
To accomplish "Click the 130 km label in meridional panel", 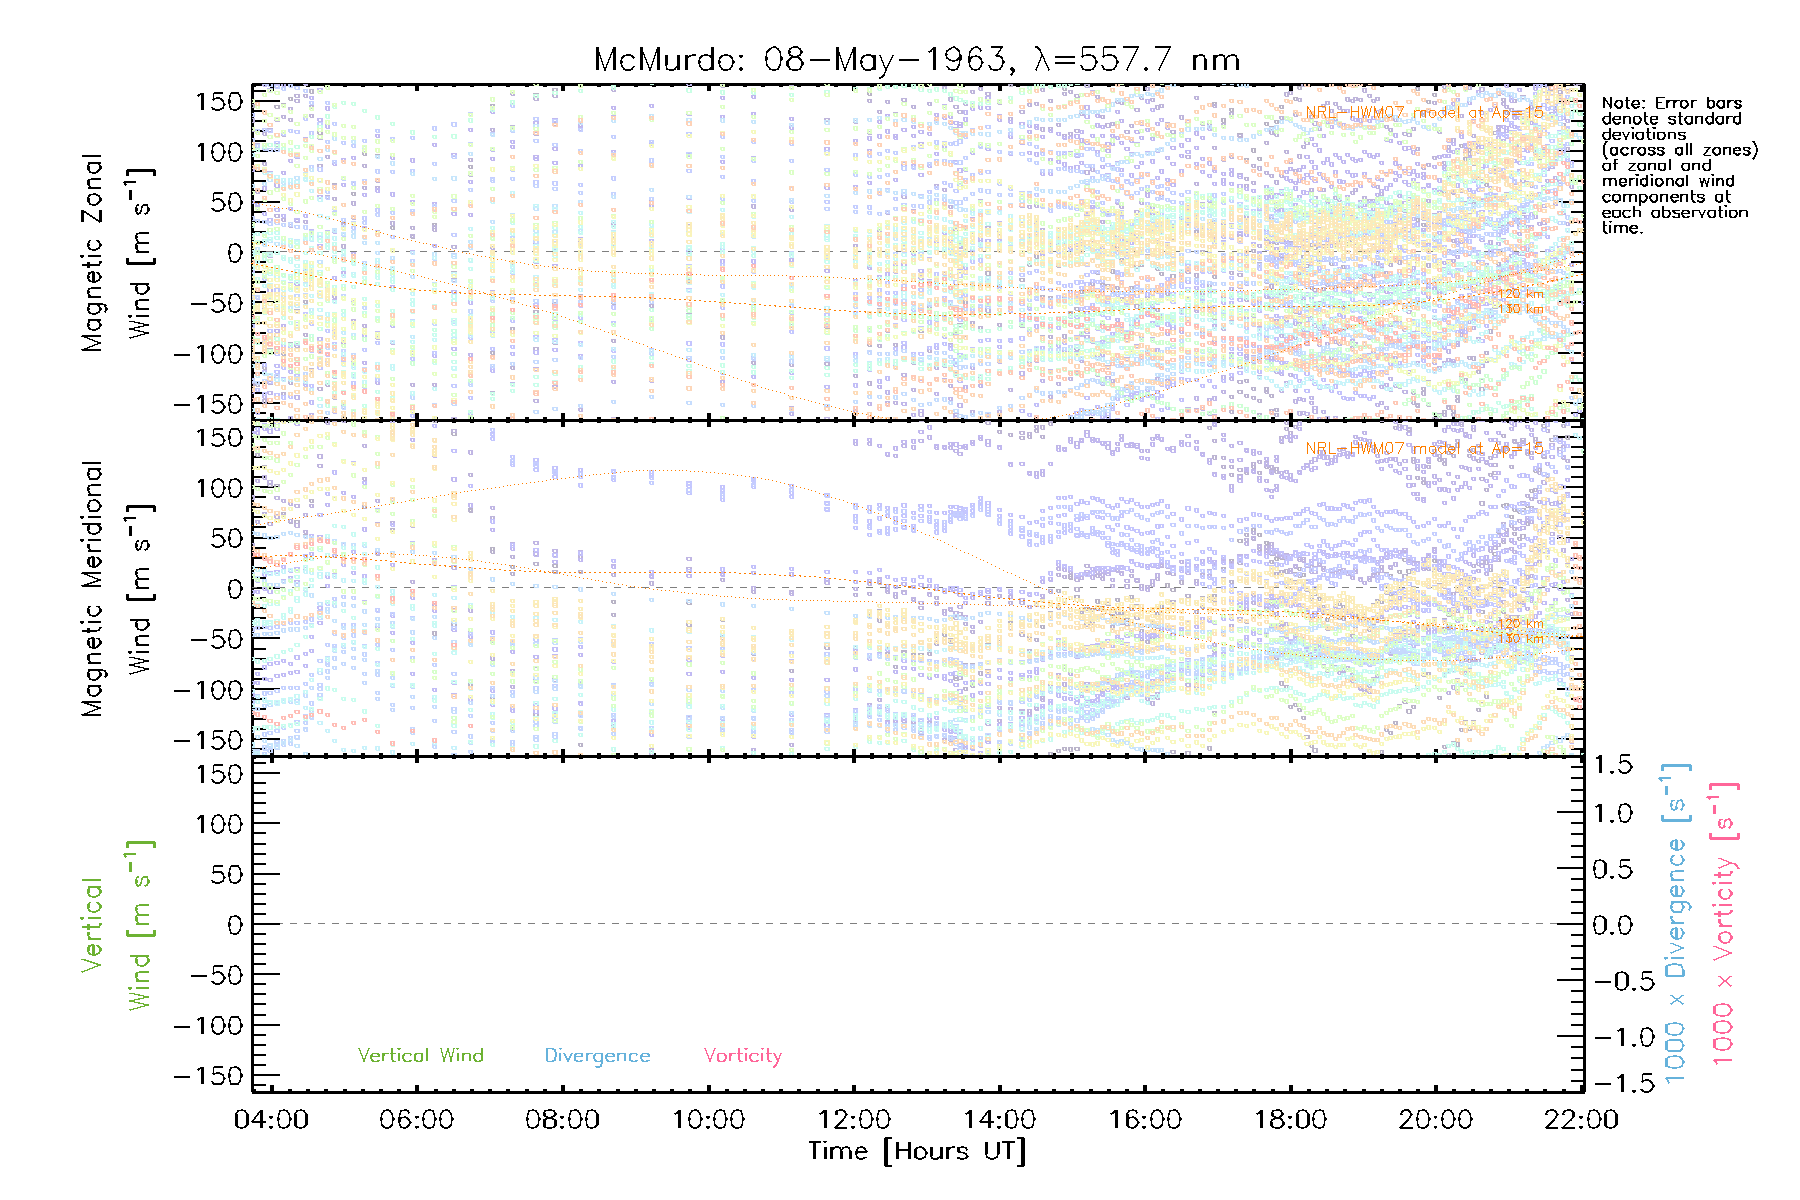I will [1520, 639].
